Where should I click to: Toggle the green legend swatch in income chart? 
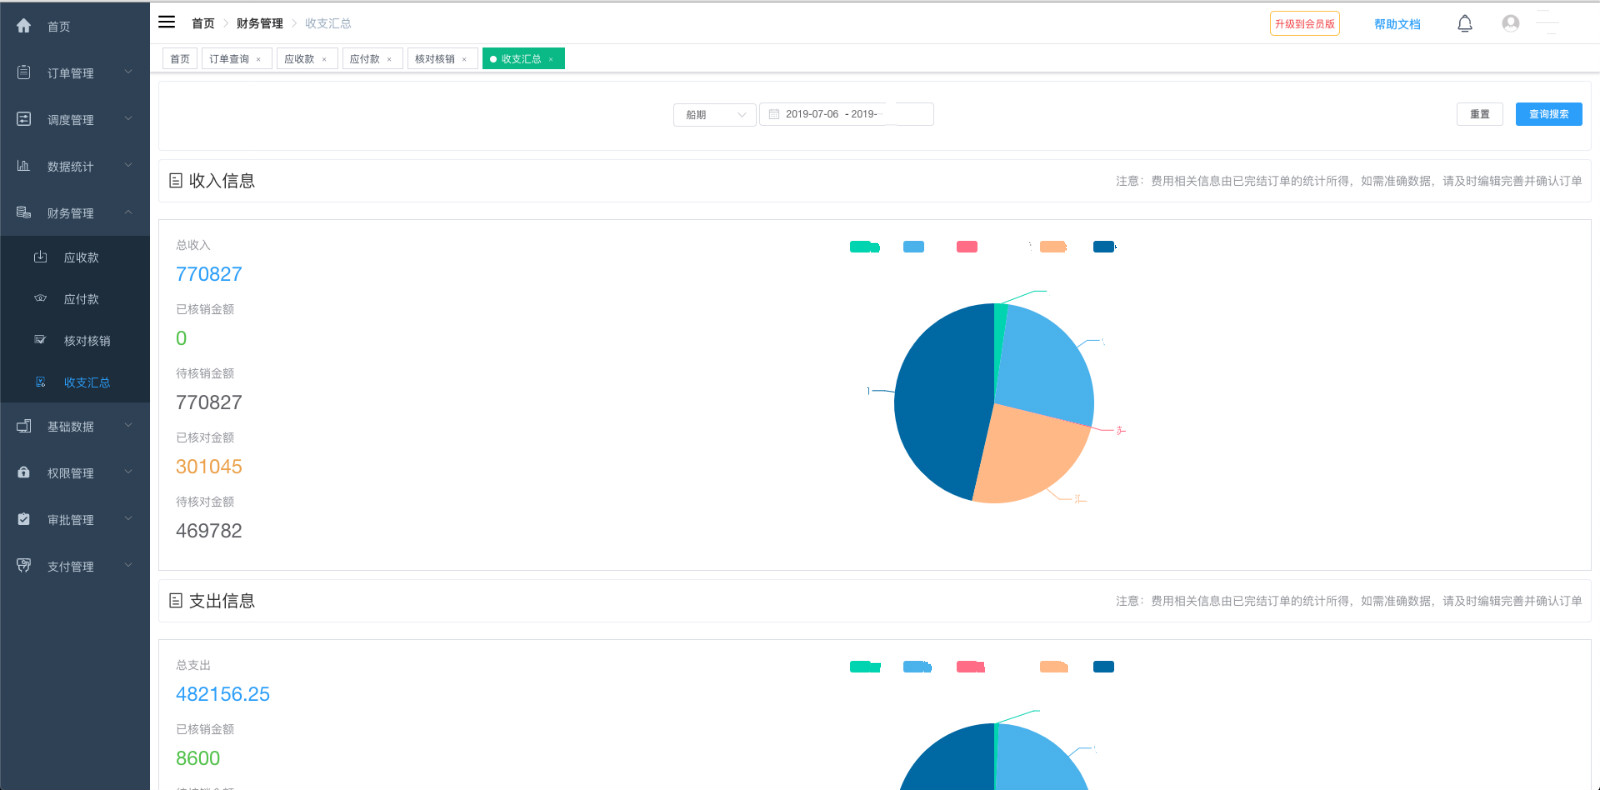(x=864, y=247)
